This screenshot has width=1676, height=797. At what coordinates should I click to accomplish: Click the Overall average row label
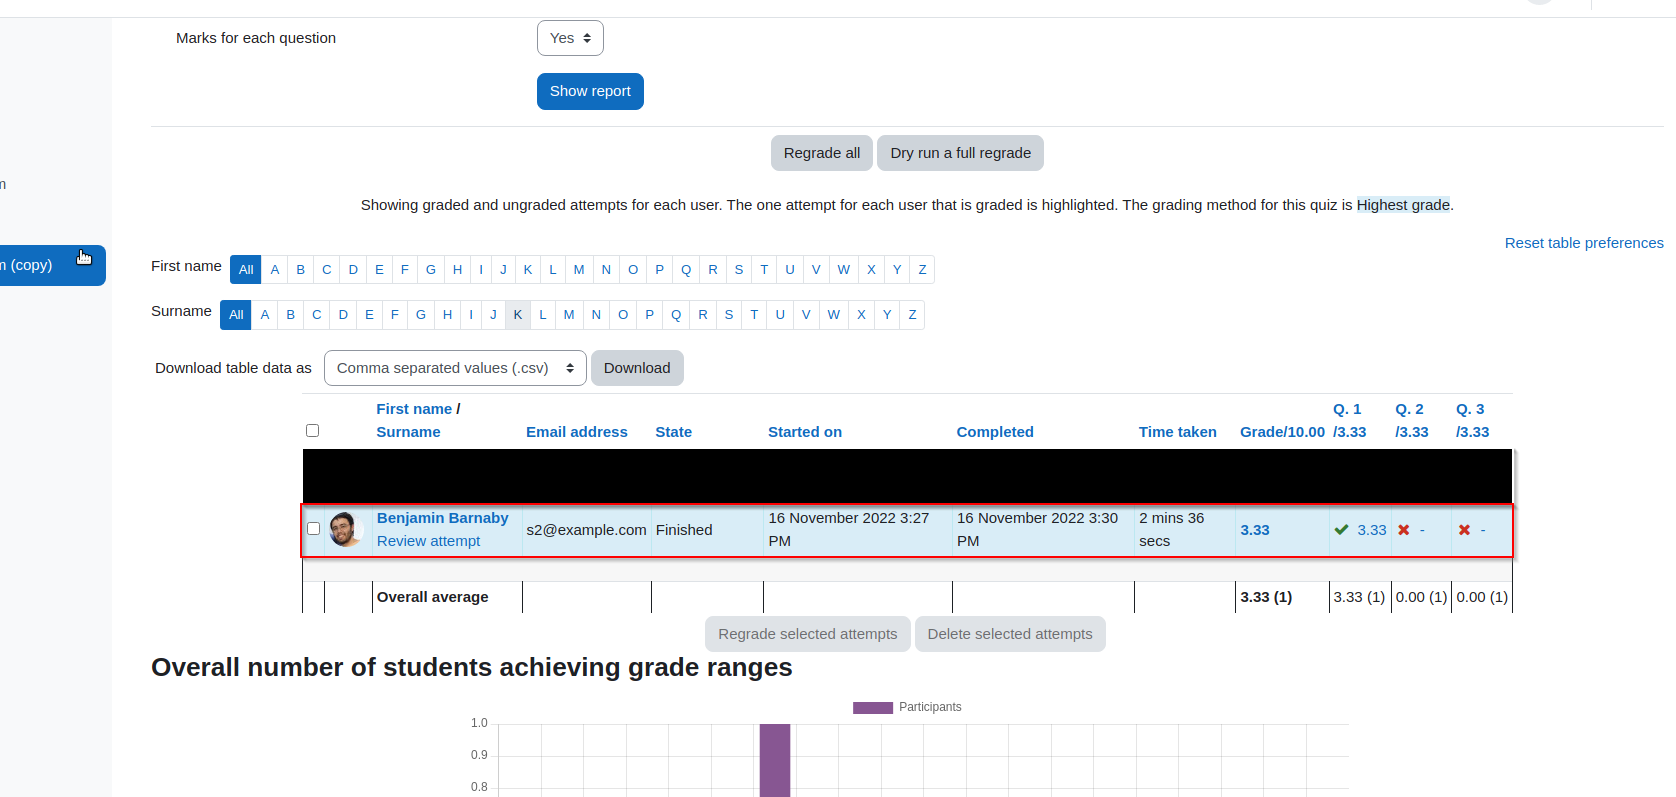coord(433,597)
